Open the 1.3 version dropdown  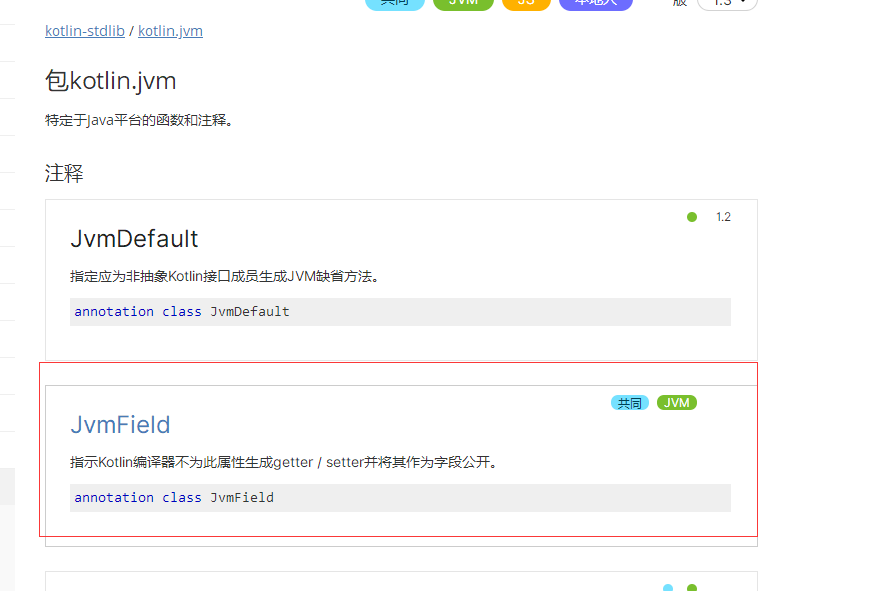(728, 3)
